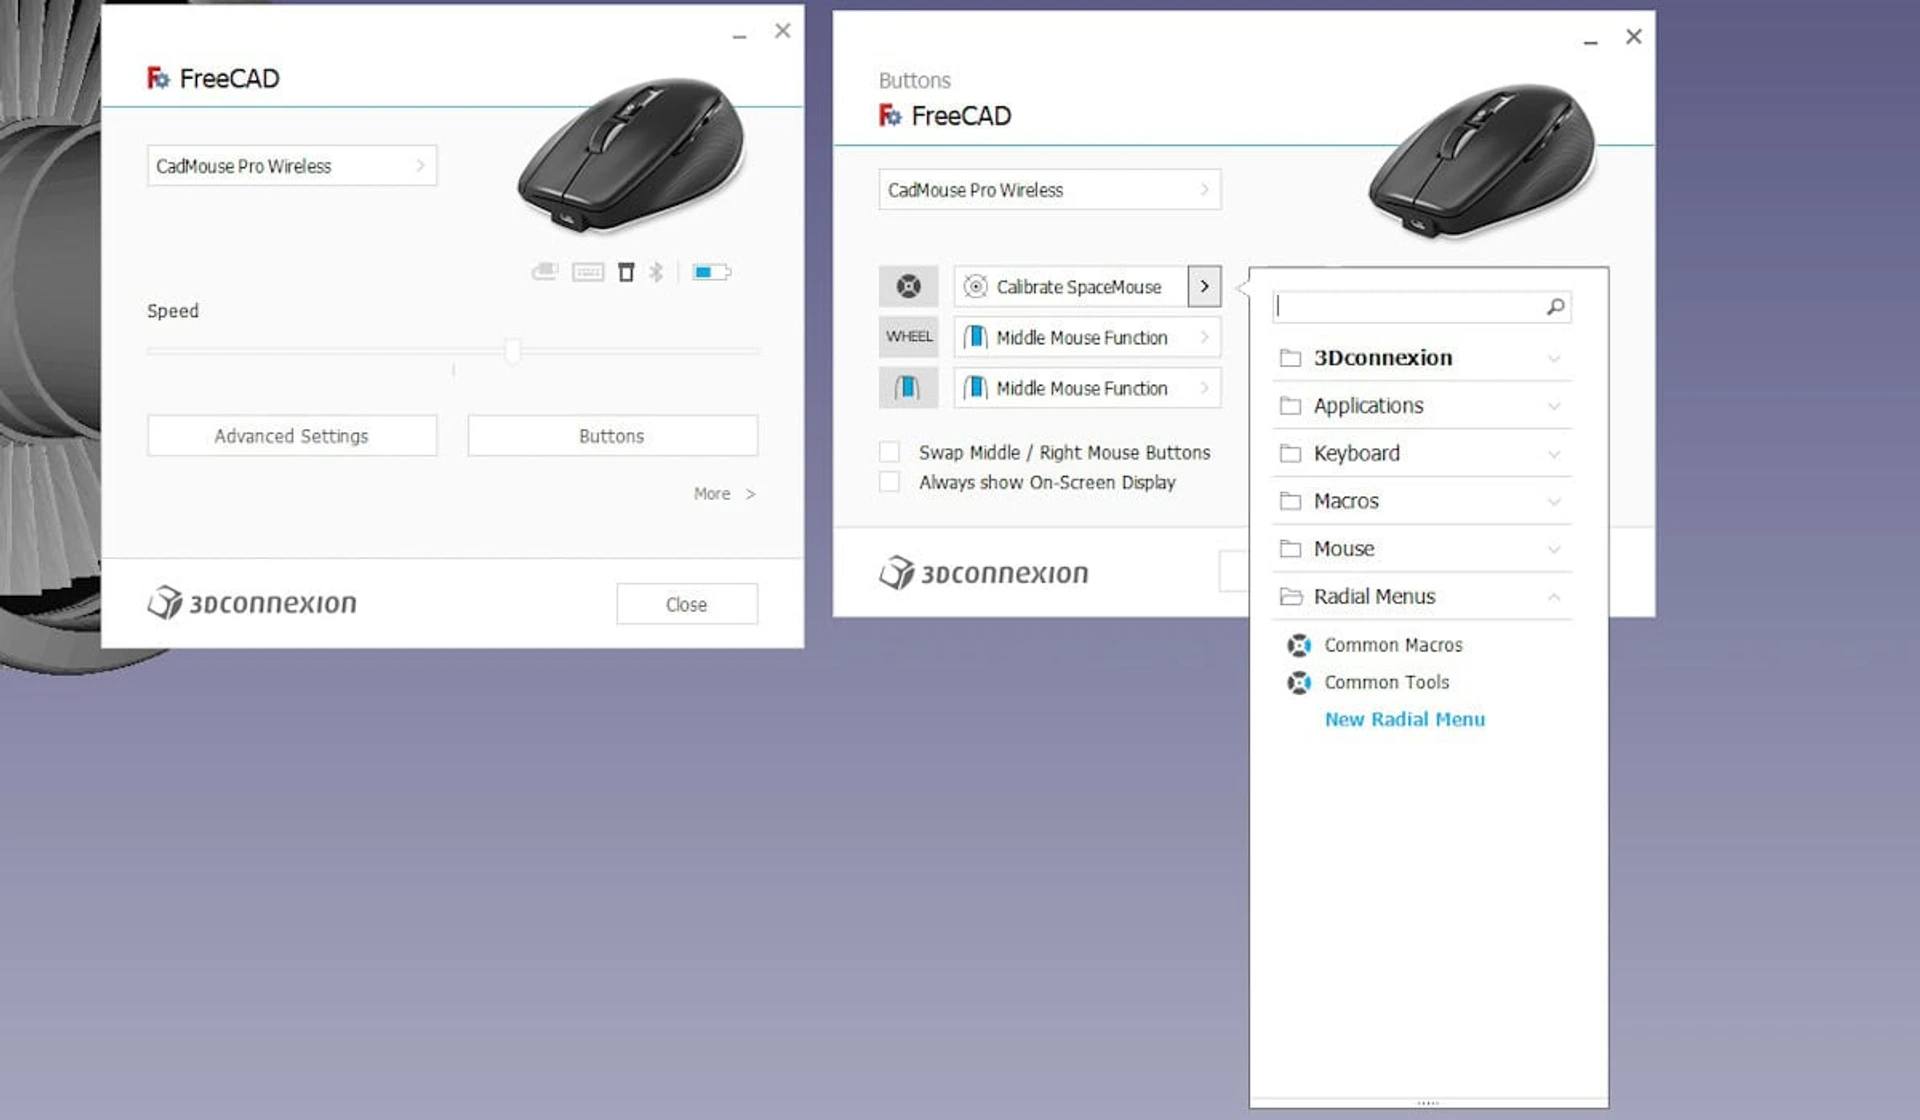Click the keyboard status icon

[x=588, y=272]
